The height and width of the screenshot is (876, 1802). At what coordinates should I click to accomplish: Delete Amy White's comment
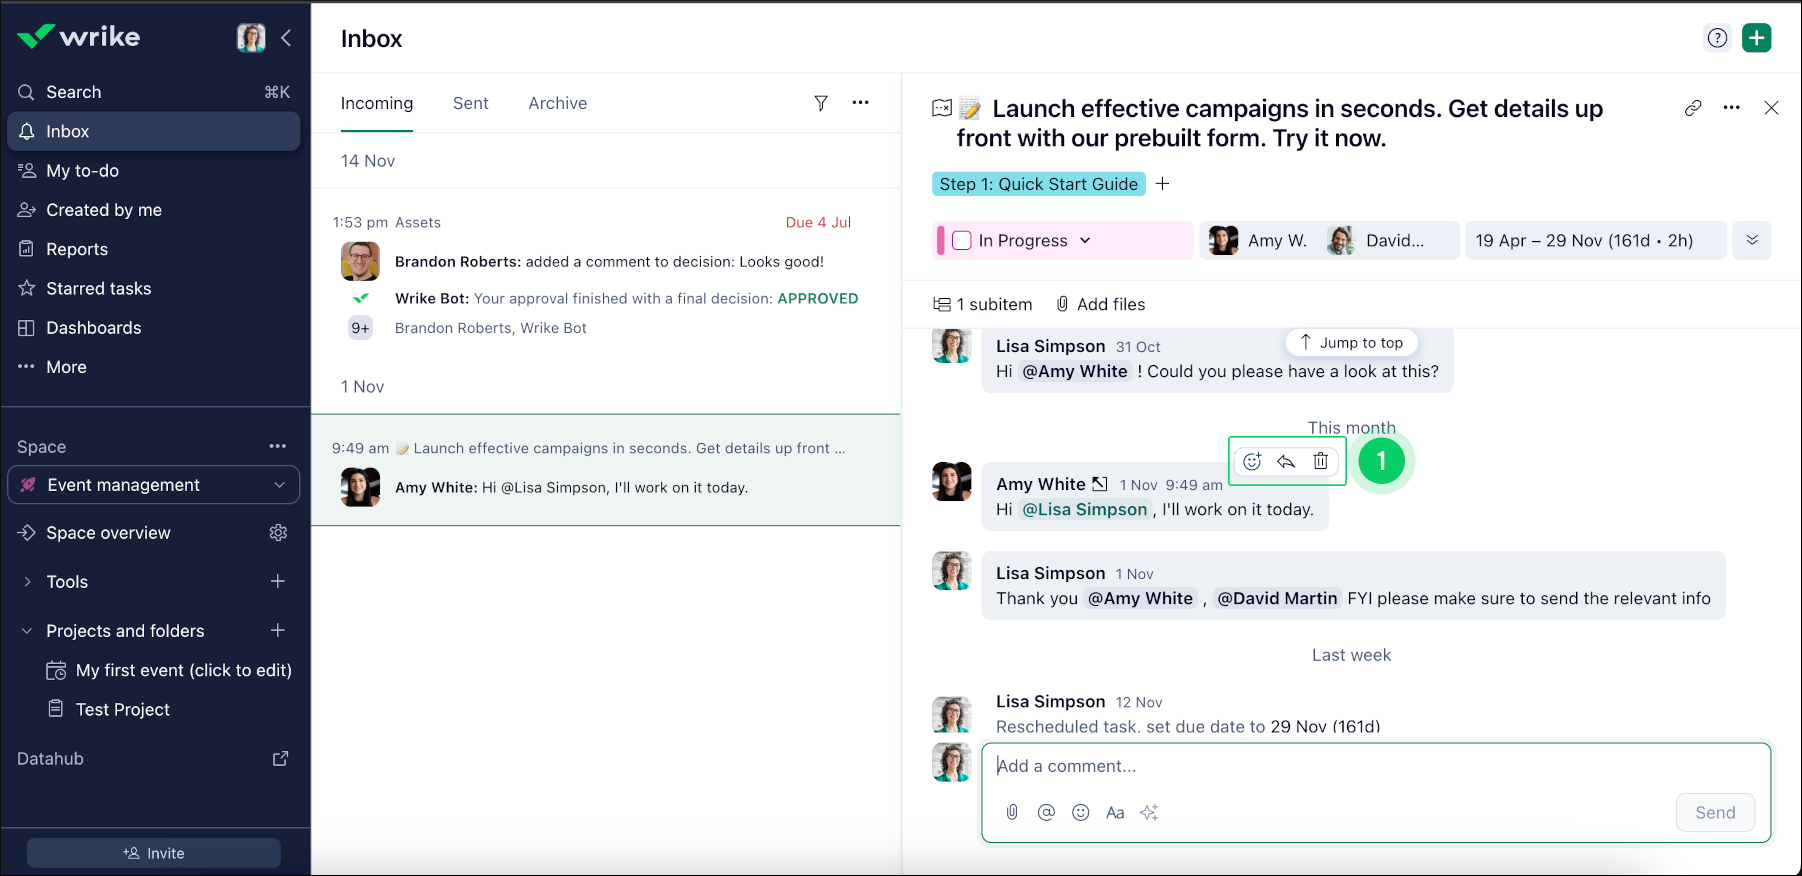click(x=1321, y=461)
